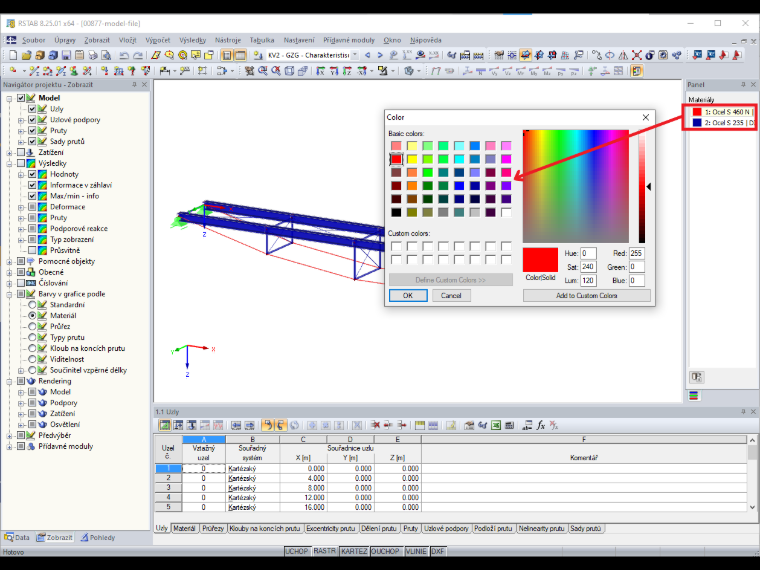Click the Save (floppy disk) icon
Viewport: 760px width, 570px height.
pos(66,55)
